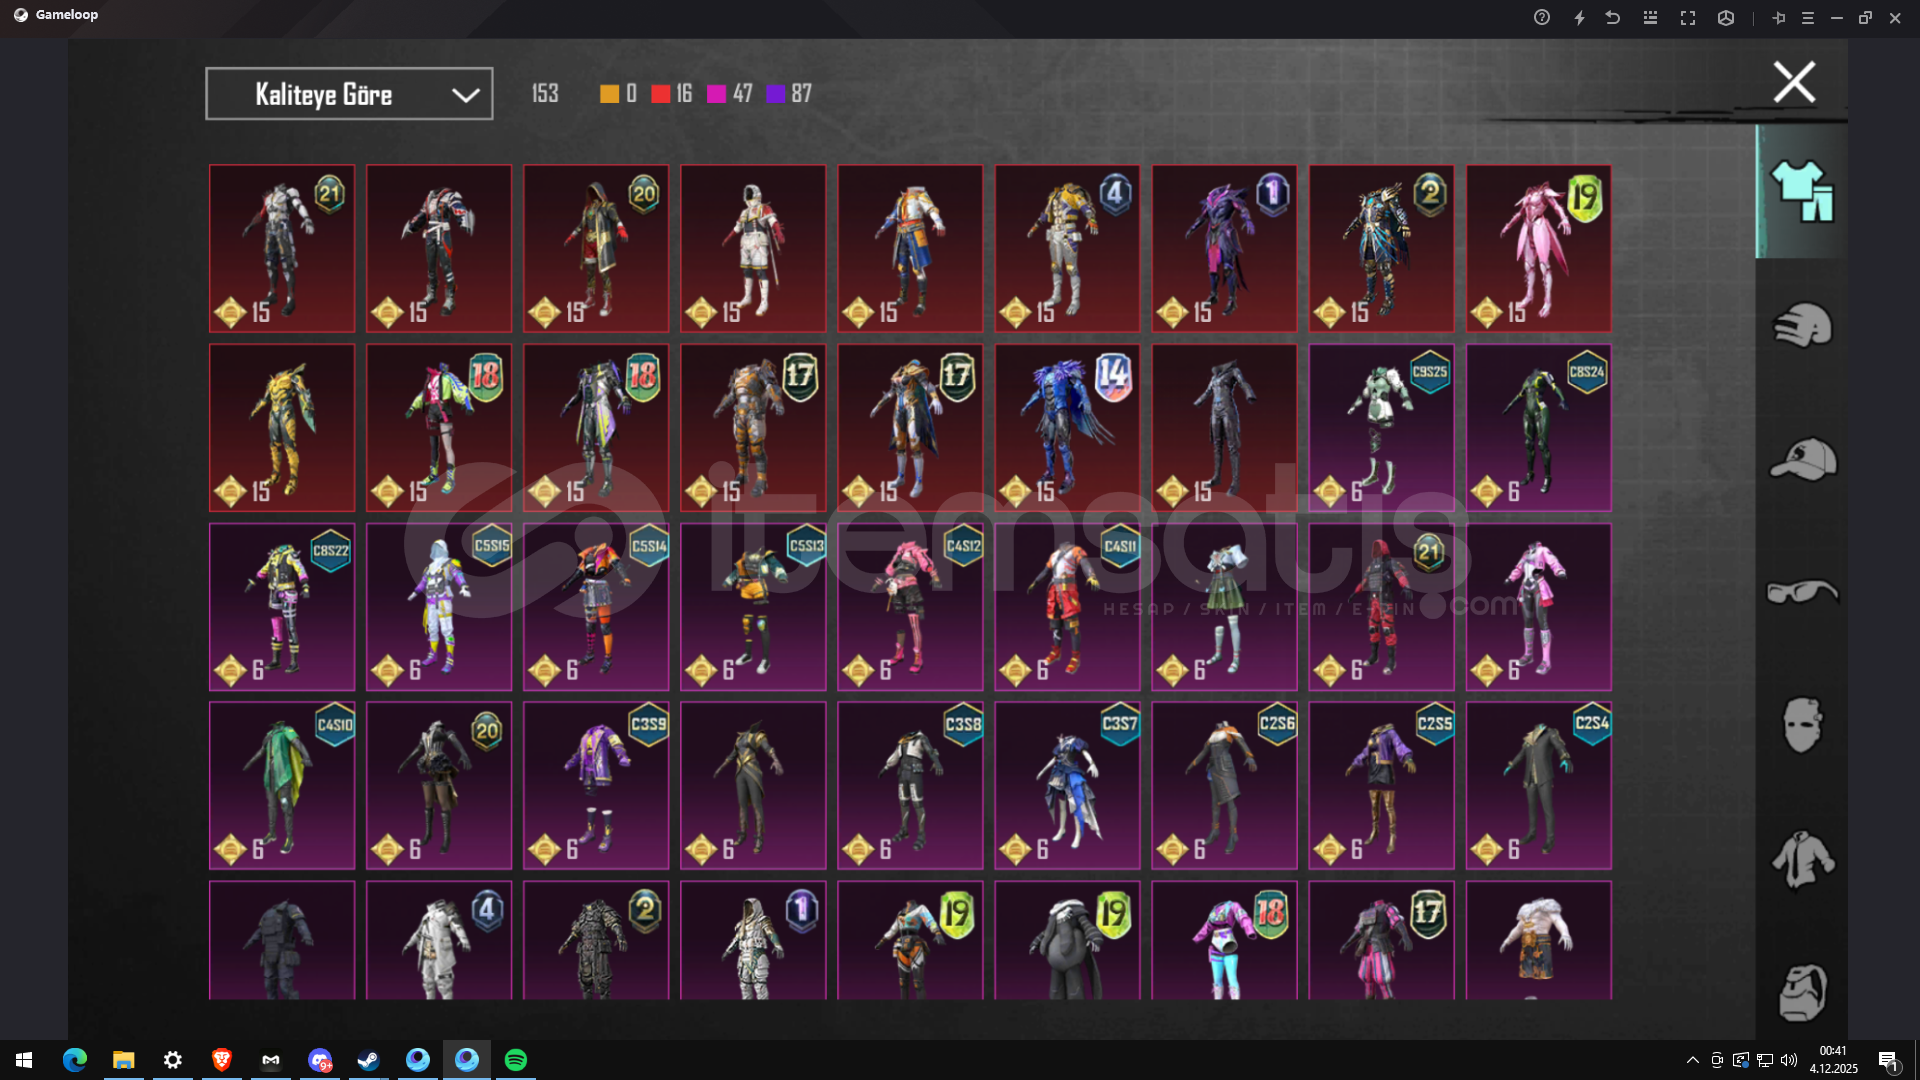
Task: Open the jacket tops category
Action: 1802,858
